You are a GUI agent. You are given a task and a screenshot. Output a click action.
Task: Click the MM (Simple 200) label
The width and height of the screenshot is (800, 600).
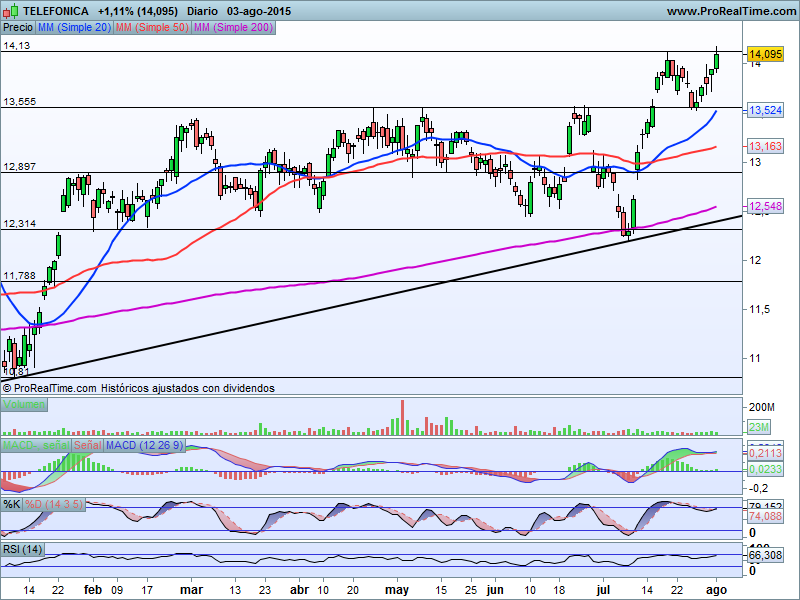coord(231,26)
